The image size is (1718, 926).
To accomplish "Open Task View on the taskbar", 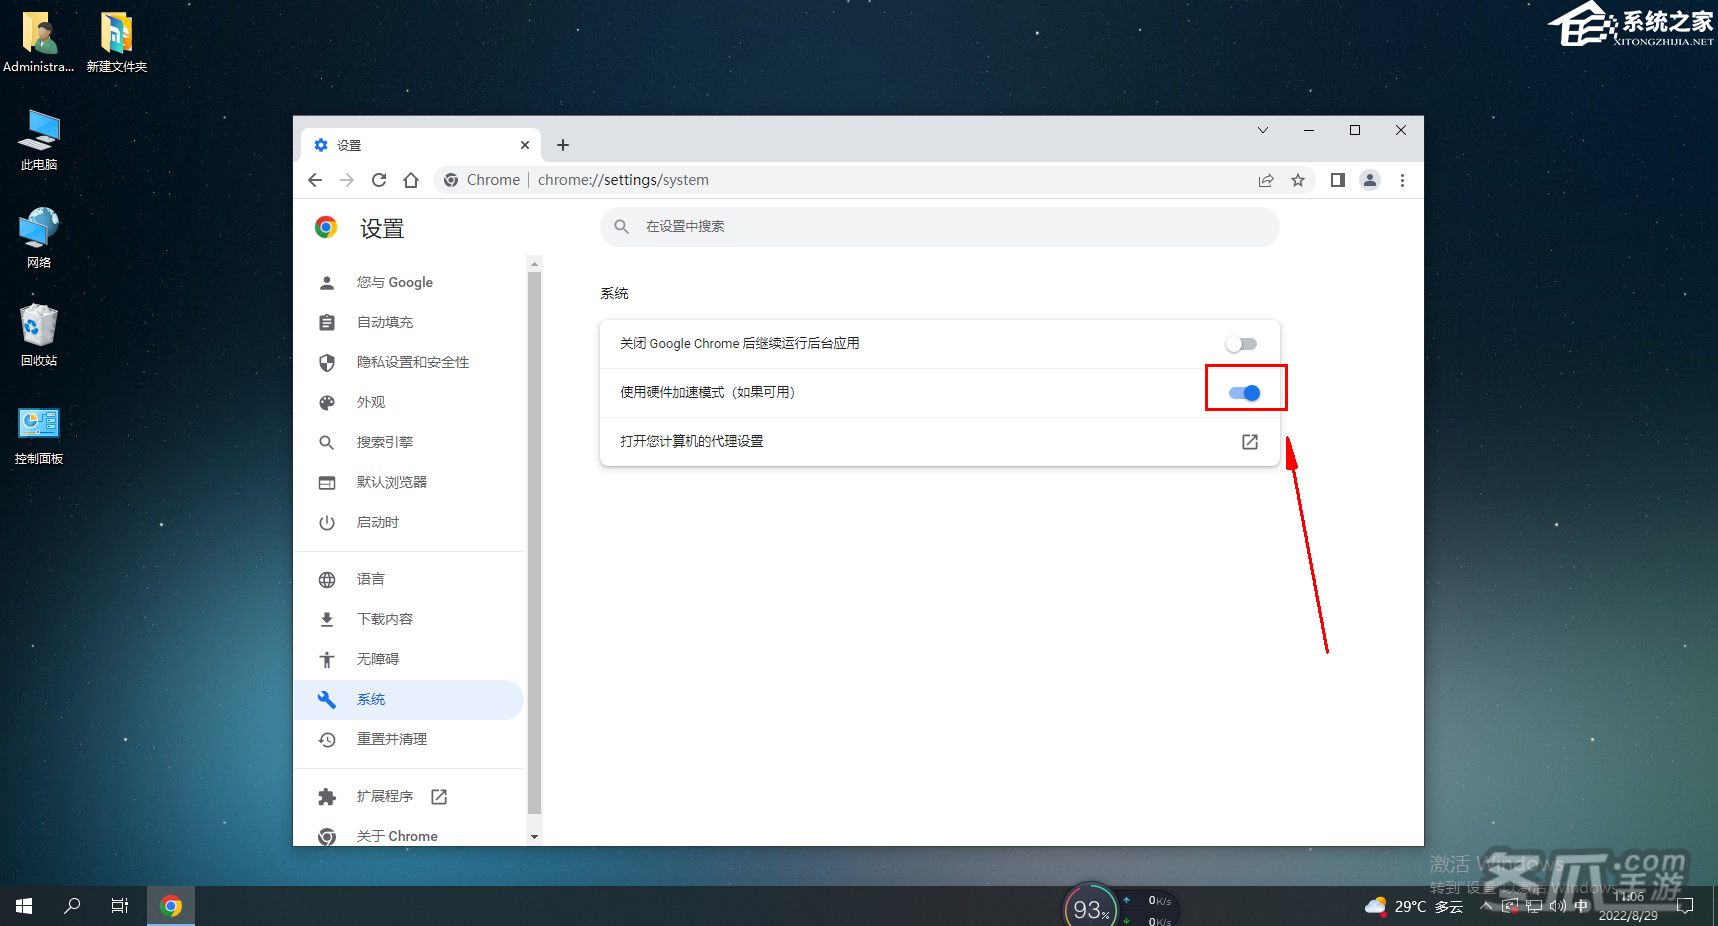I will [120, 906].
